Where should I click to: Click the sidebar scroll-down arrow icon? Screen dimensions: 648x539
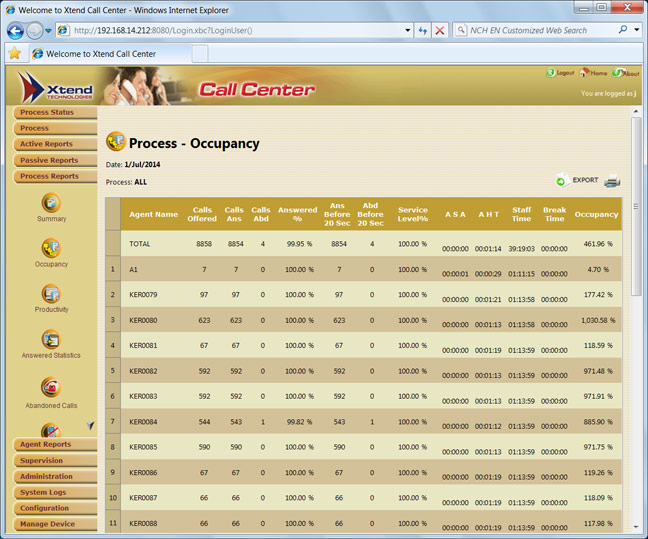[91, 425]
